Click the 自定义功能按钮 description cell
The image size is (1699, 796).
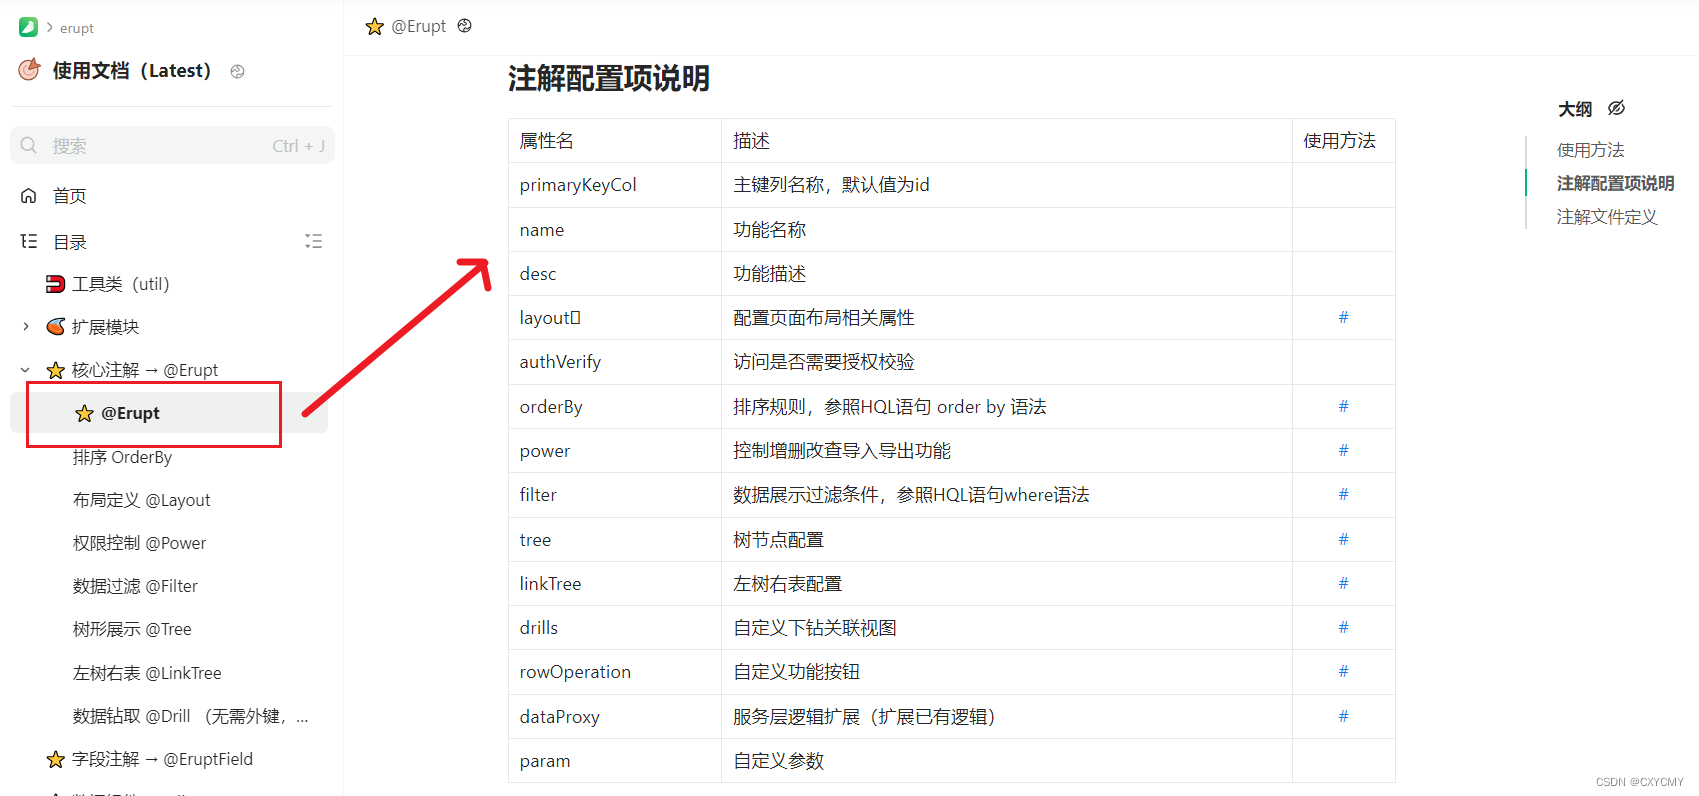(x=1007, y=672)
